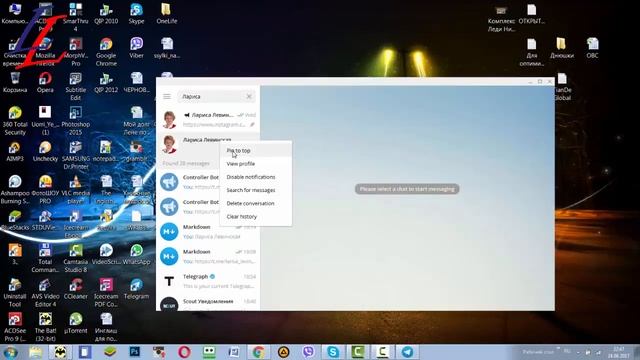Select Disable notifications option

pos(256,177)
